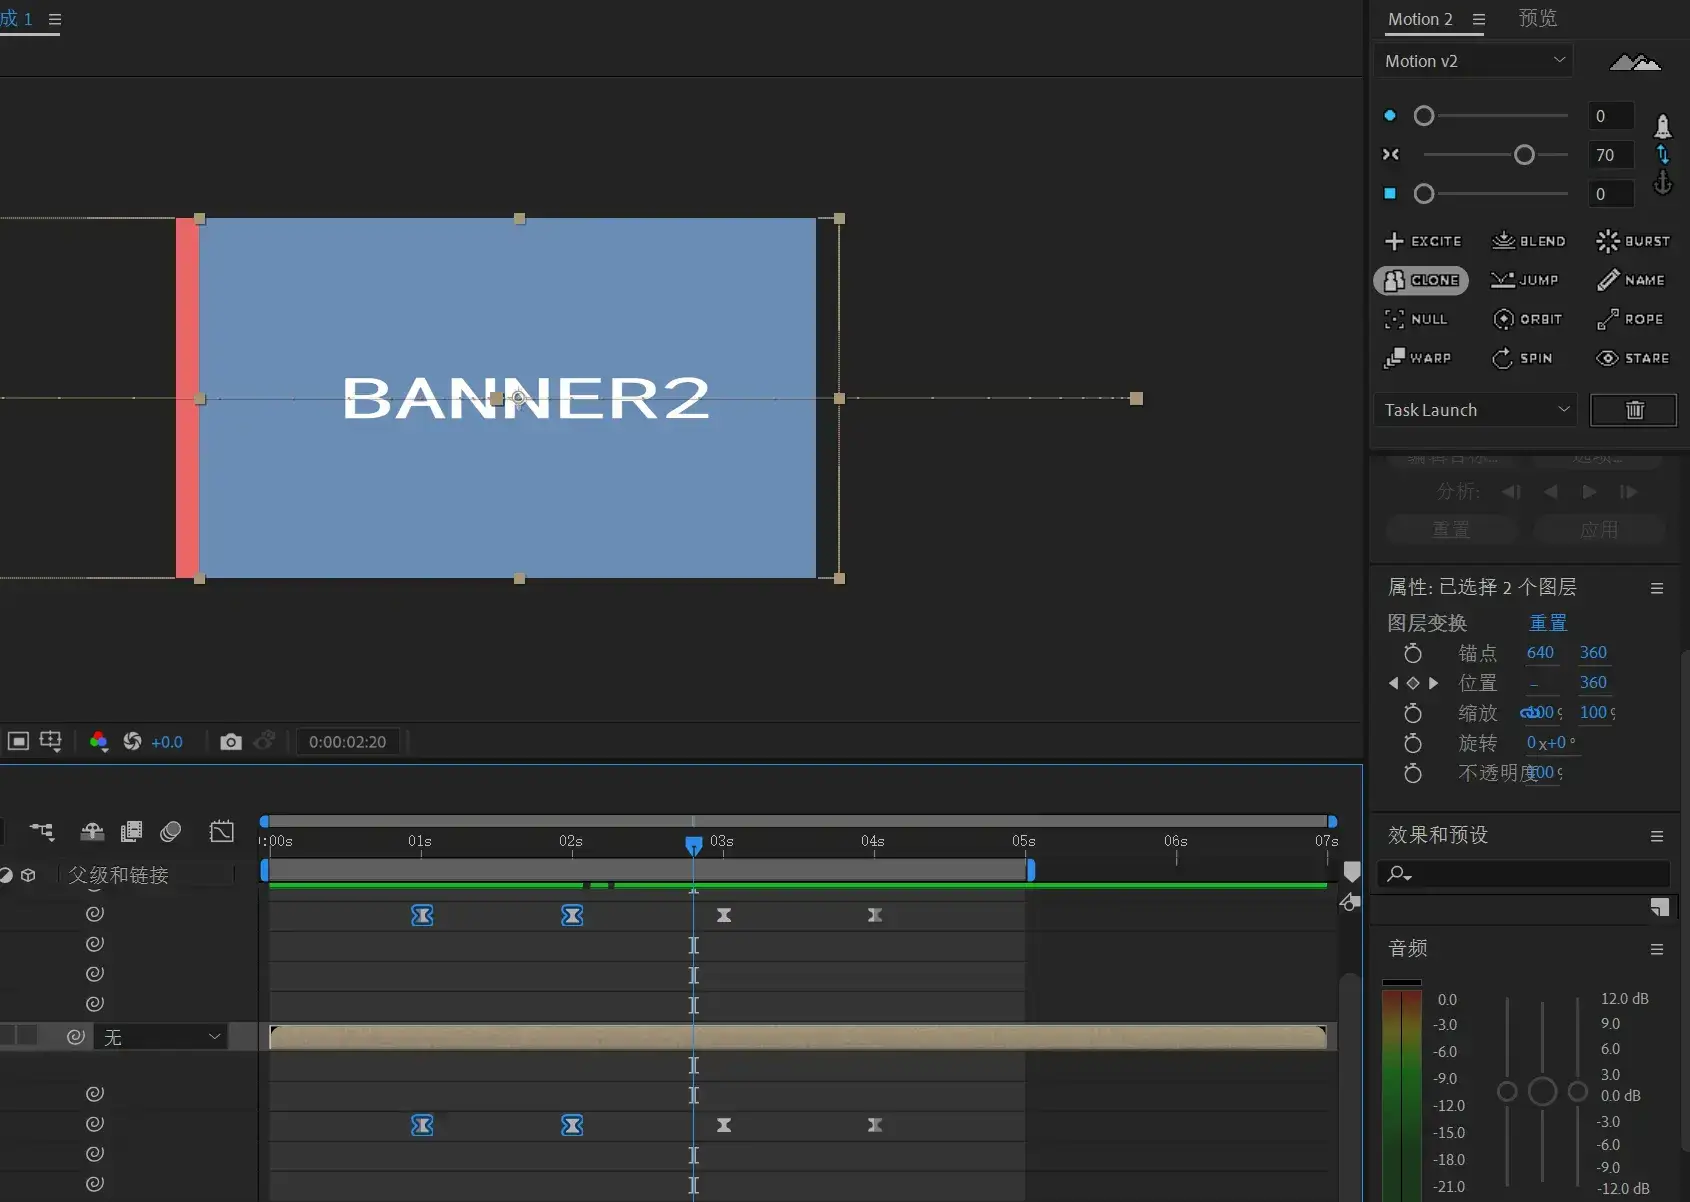Toggle frame blending icon in timeline

(x=131, y=831)
